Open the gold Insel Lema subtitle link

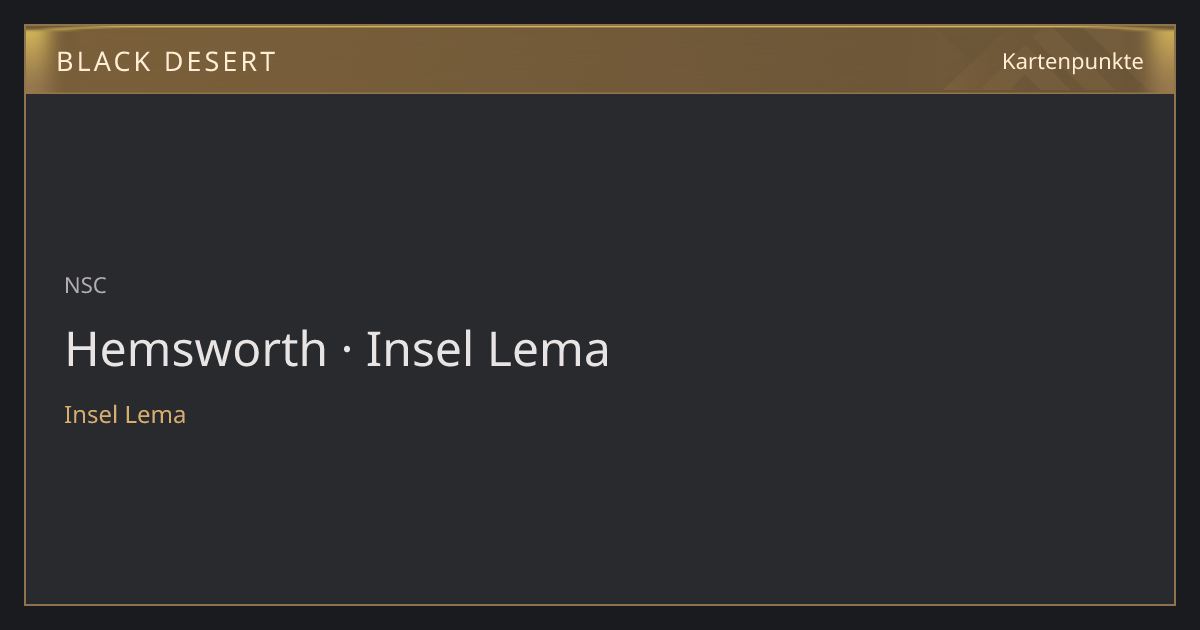coord(125,415)
